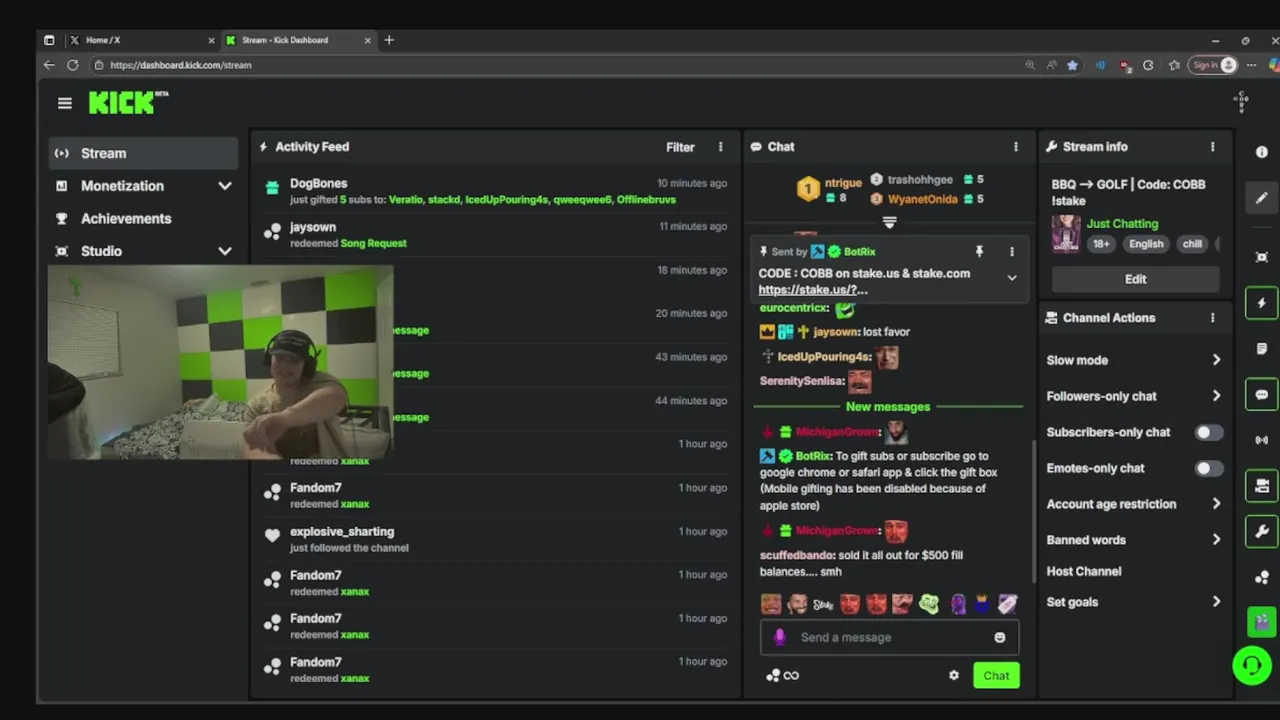Click the favorites star in address bar
The height and width of the screenshot is (720, 1280).
click(1072, 65)
